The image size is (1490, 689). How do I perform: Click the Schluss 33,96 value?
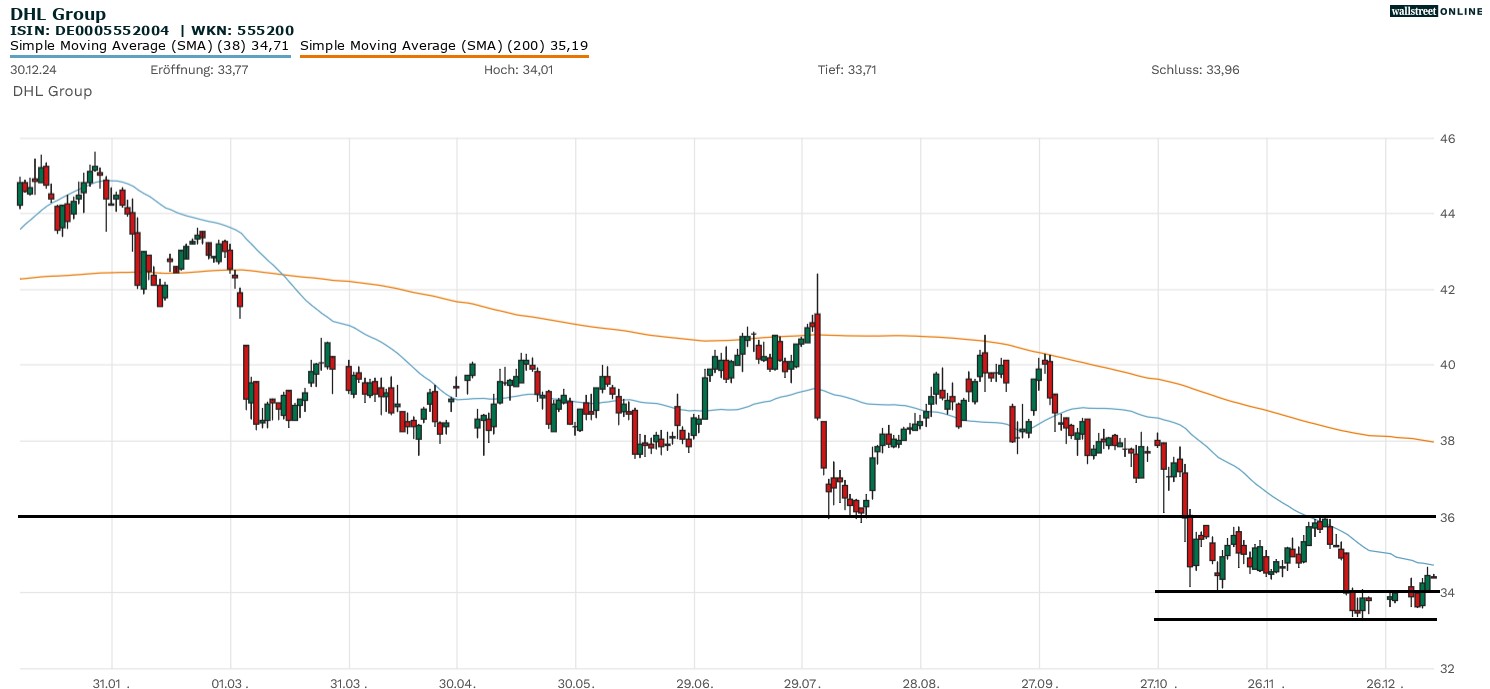1195,70
